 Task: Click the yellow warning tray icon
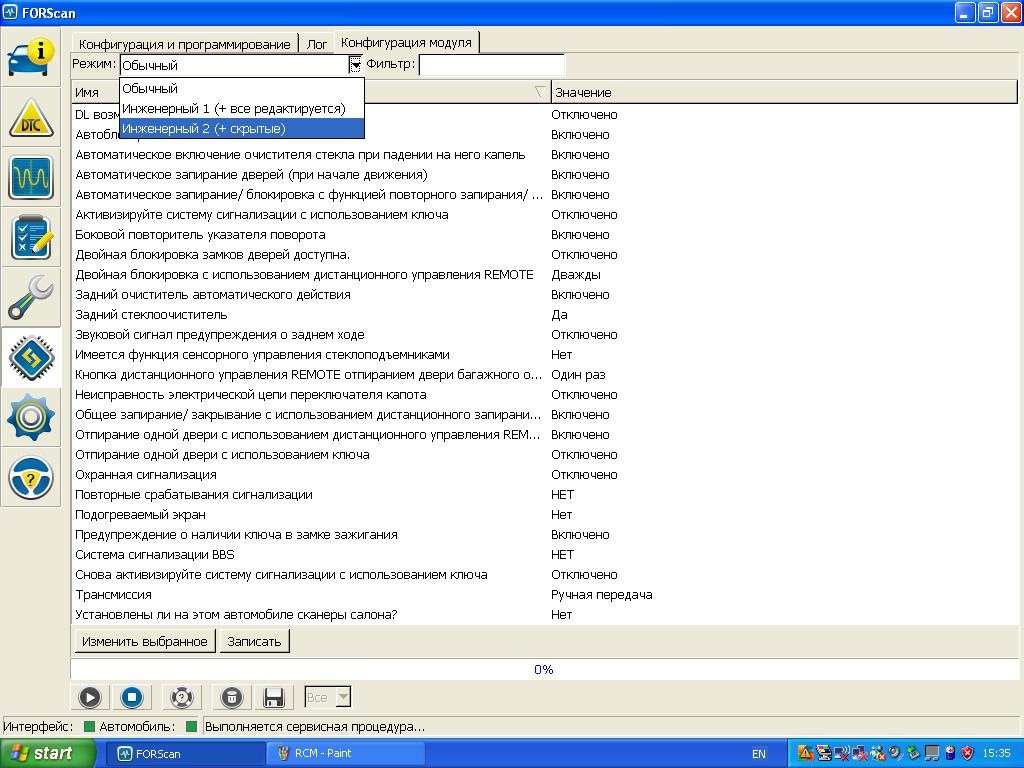click(805, 753)
